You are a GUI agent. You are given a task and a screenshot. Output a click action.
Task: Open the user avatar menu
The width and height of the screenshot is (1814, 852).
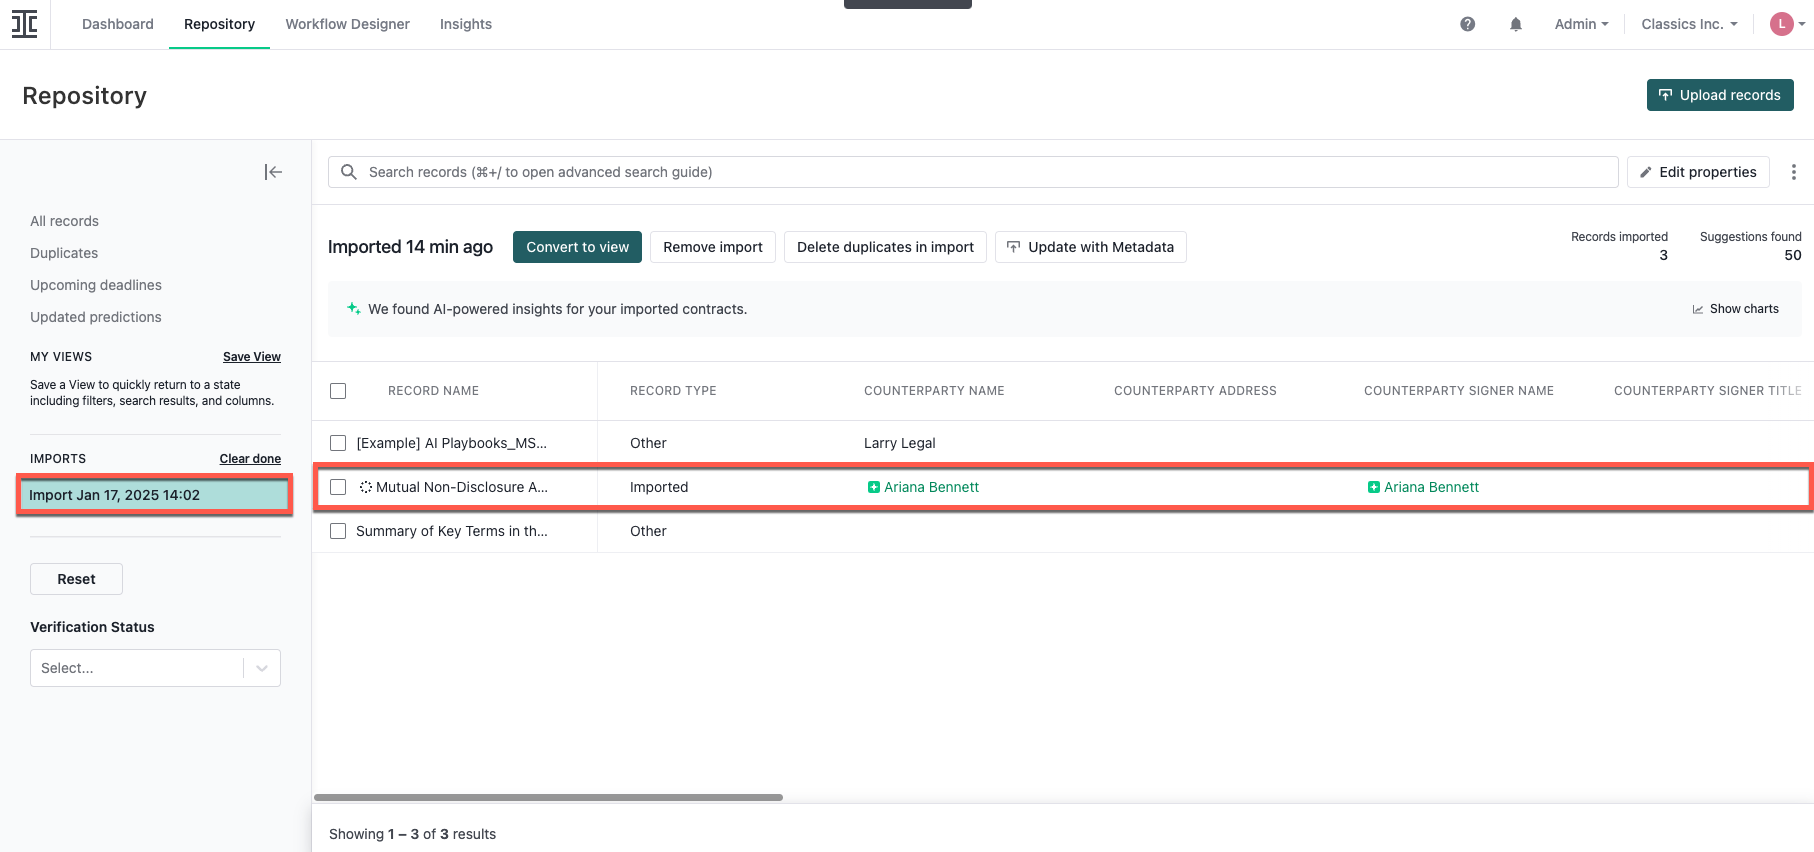tap(1787, 24)
